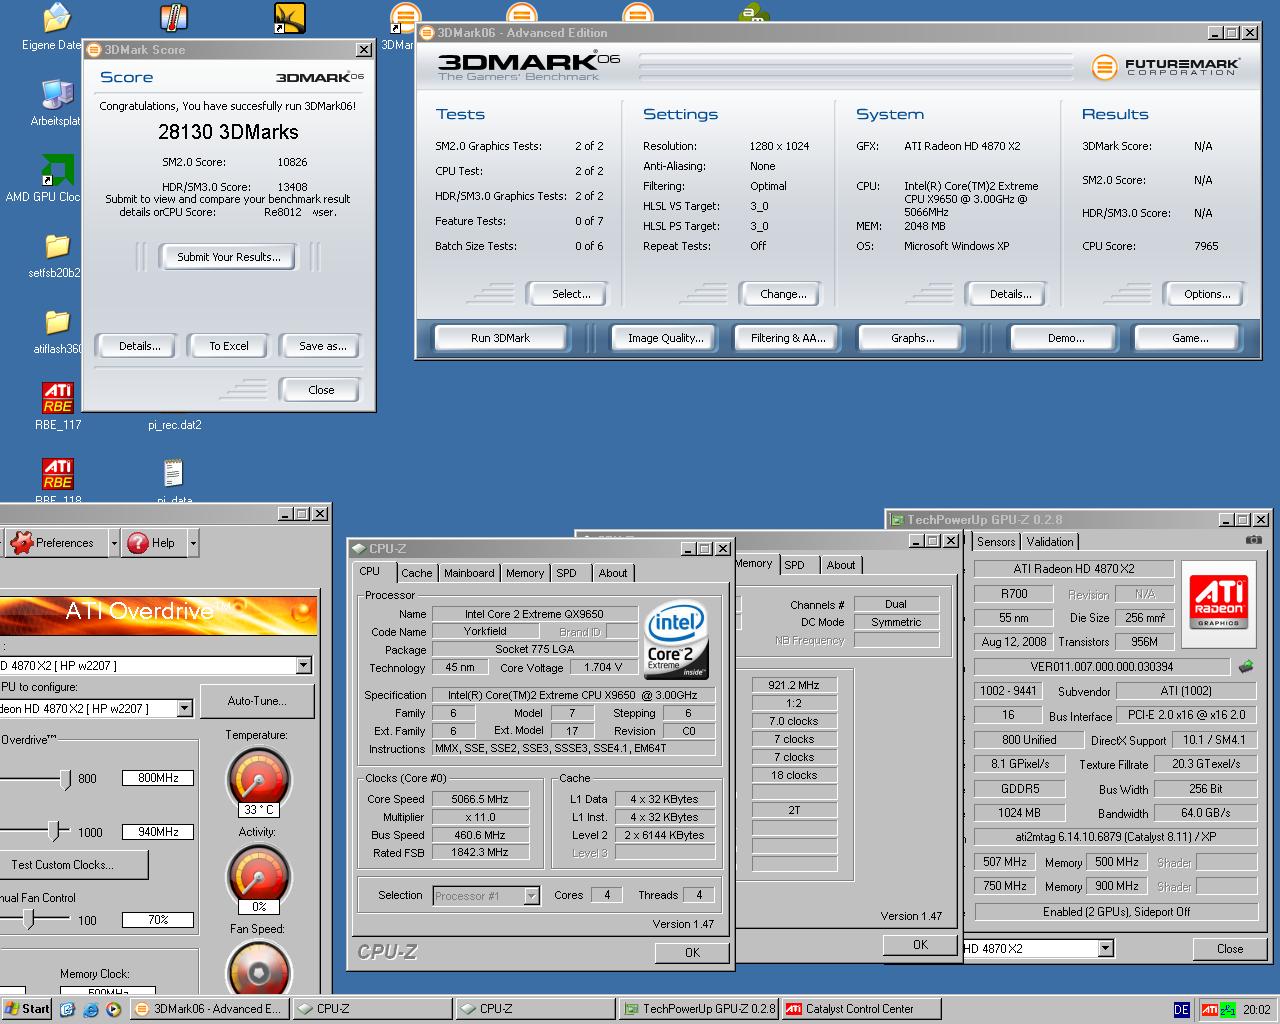Click the Graphs button in 3DMark06
The width and height of the screenshot is (1280, 1024).
[913, 338]
